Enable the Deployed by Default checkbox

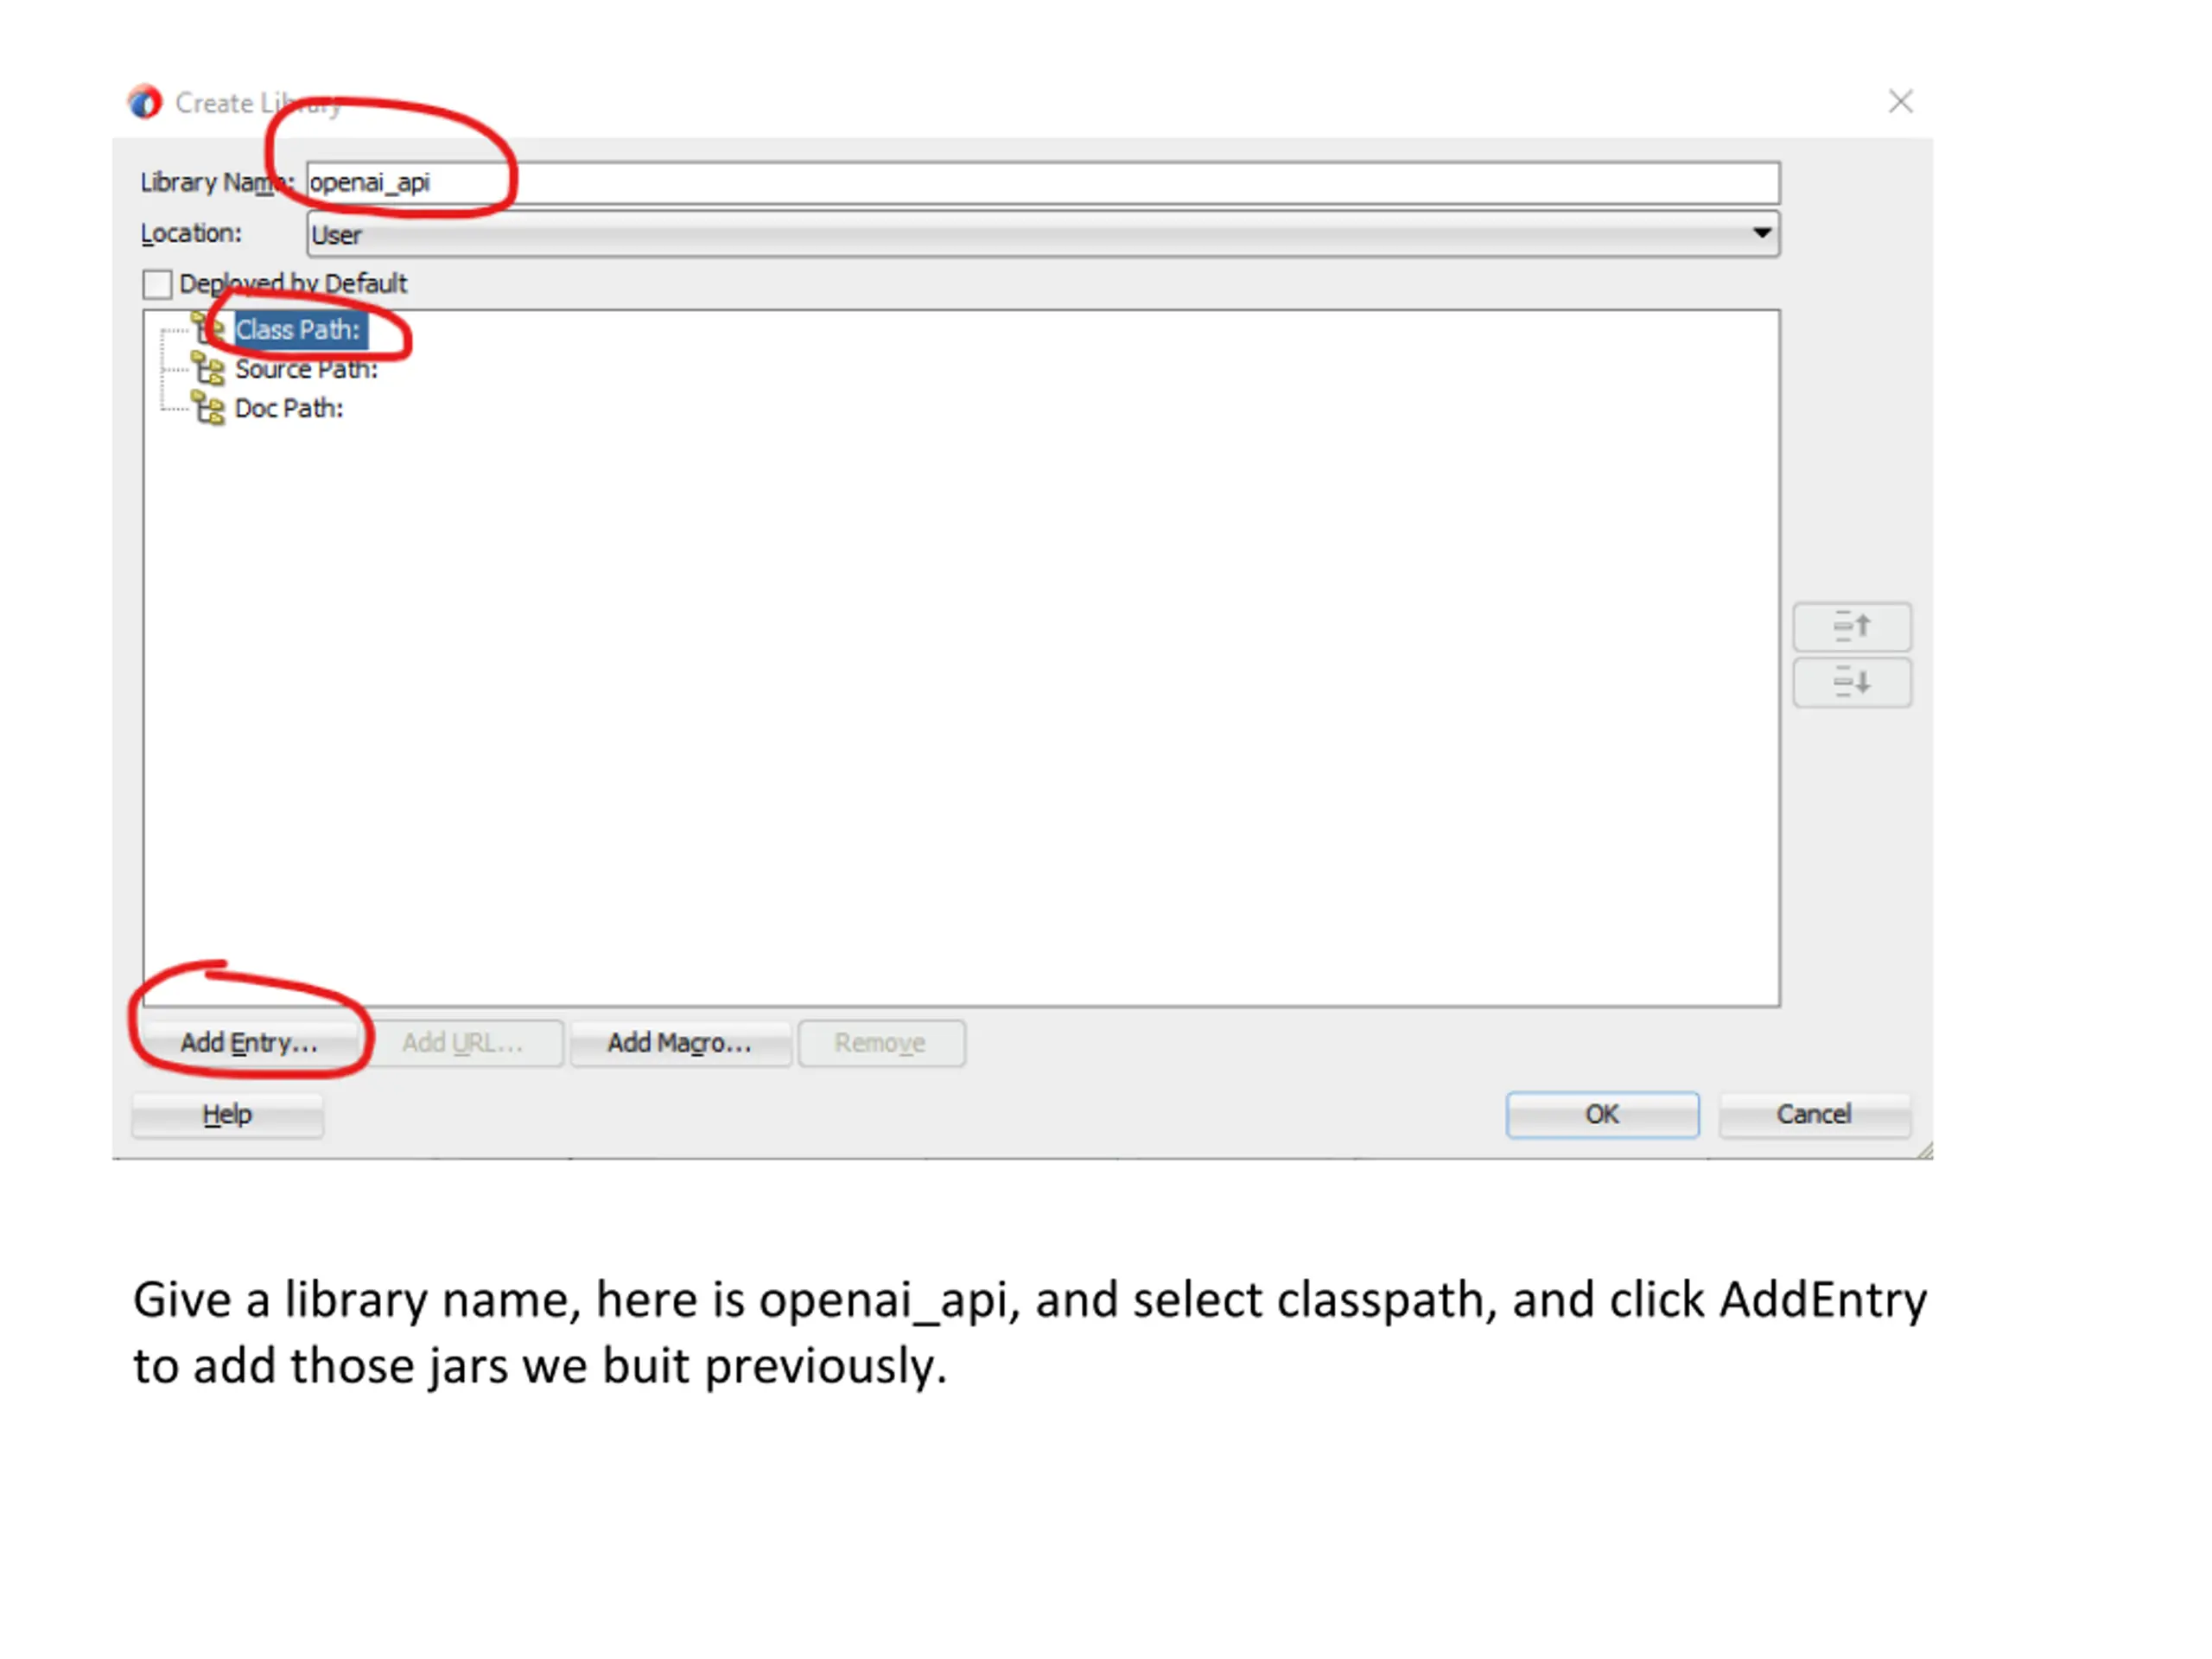coord(157,284)
